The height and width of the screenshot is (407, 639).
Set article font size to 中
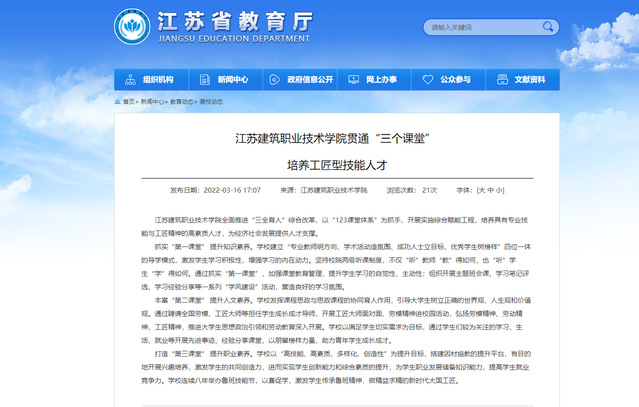point(490,189)
